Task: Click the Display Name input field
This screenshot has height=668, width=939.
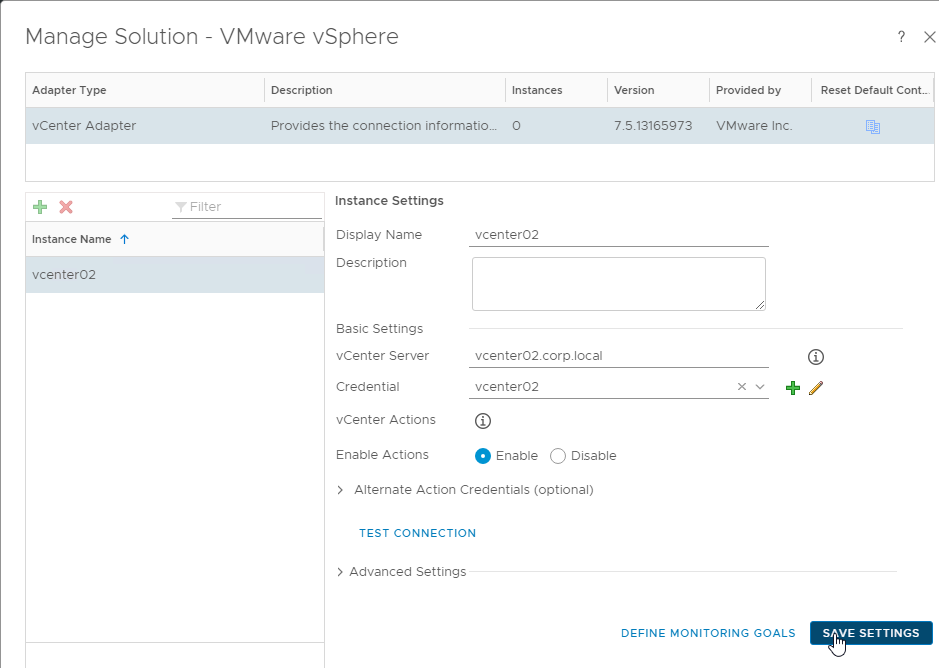Action: pos(619,235)
